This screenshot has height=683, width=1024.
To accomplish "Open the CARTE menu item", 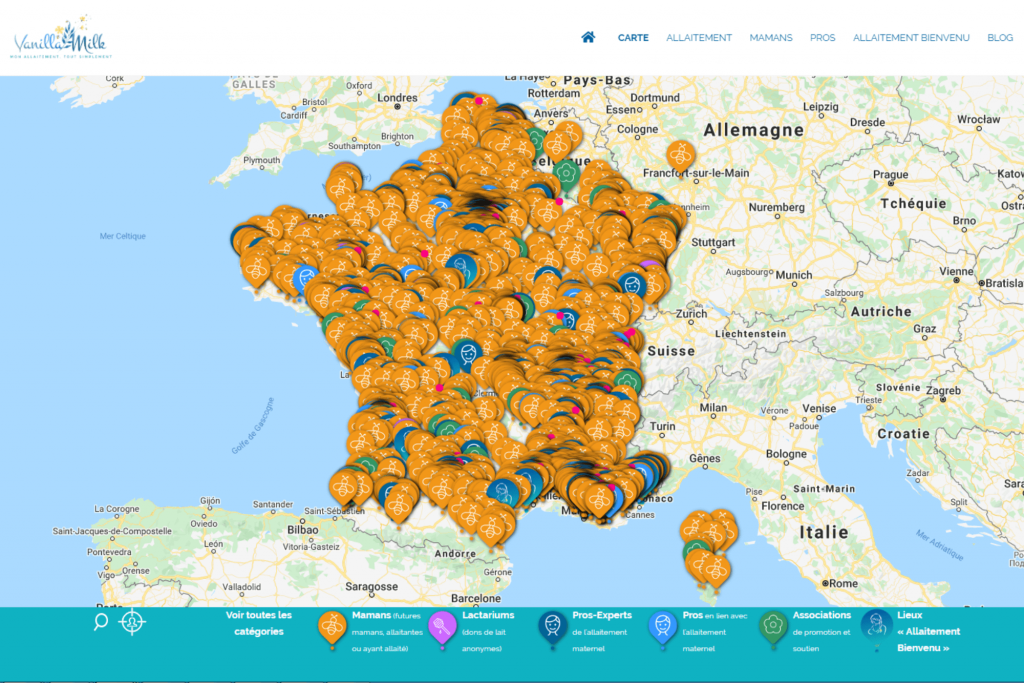I will (x=633, y=38).
